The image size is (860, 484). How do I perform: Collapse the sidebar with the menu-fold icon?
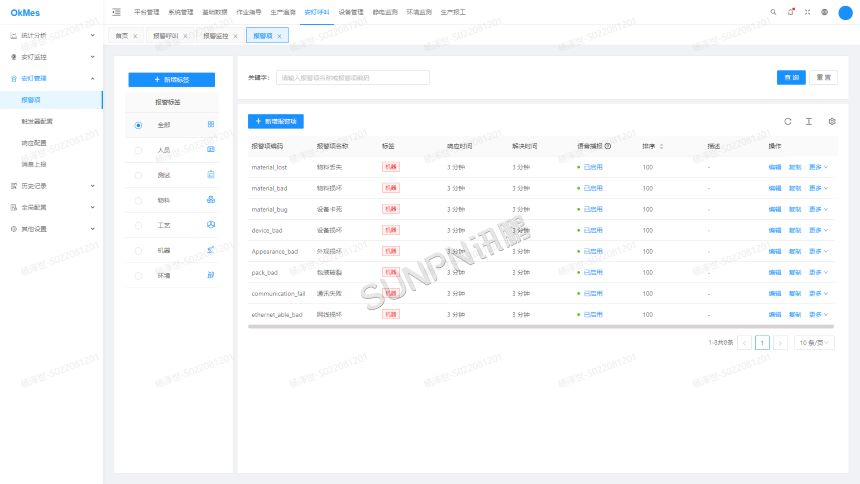pyautogui.click(x=117, y=12)
